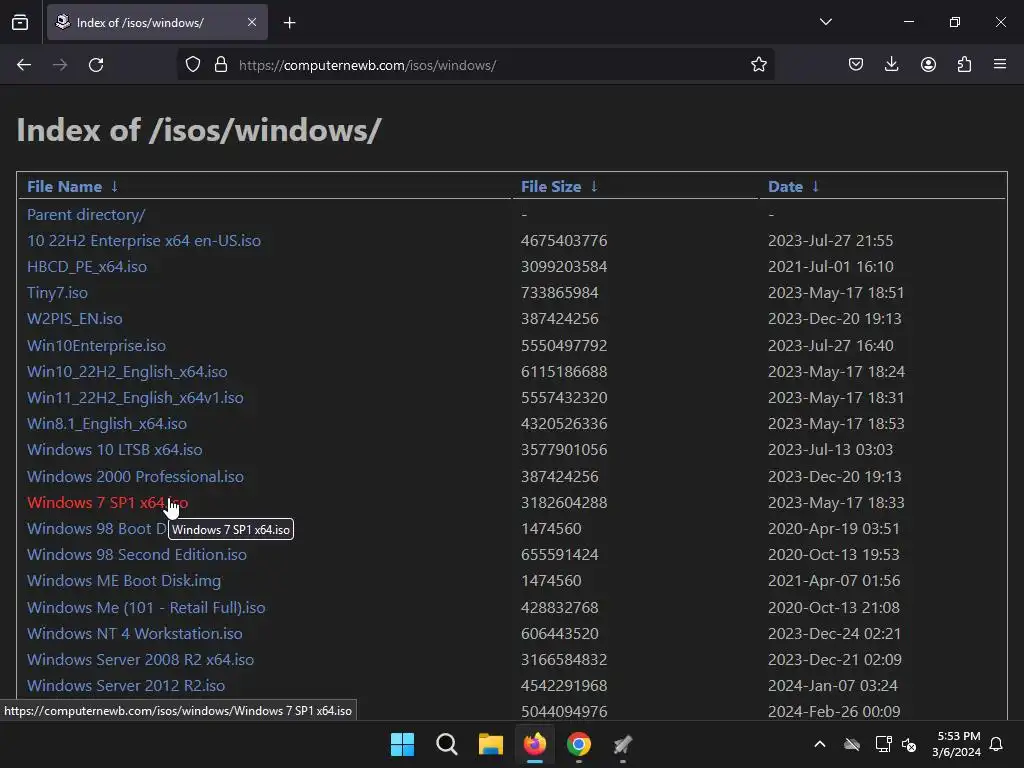Sort listing by File Size header
Image resolution: width=1024 pixels, height=768 pixels.
click(x=551, y=187)
